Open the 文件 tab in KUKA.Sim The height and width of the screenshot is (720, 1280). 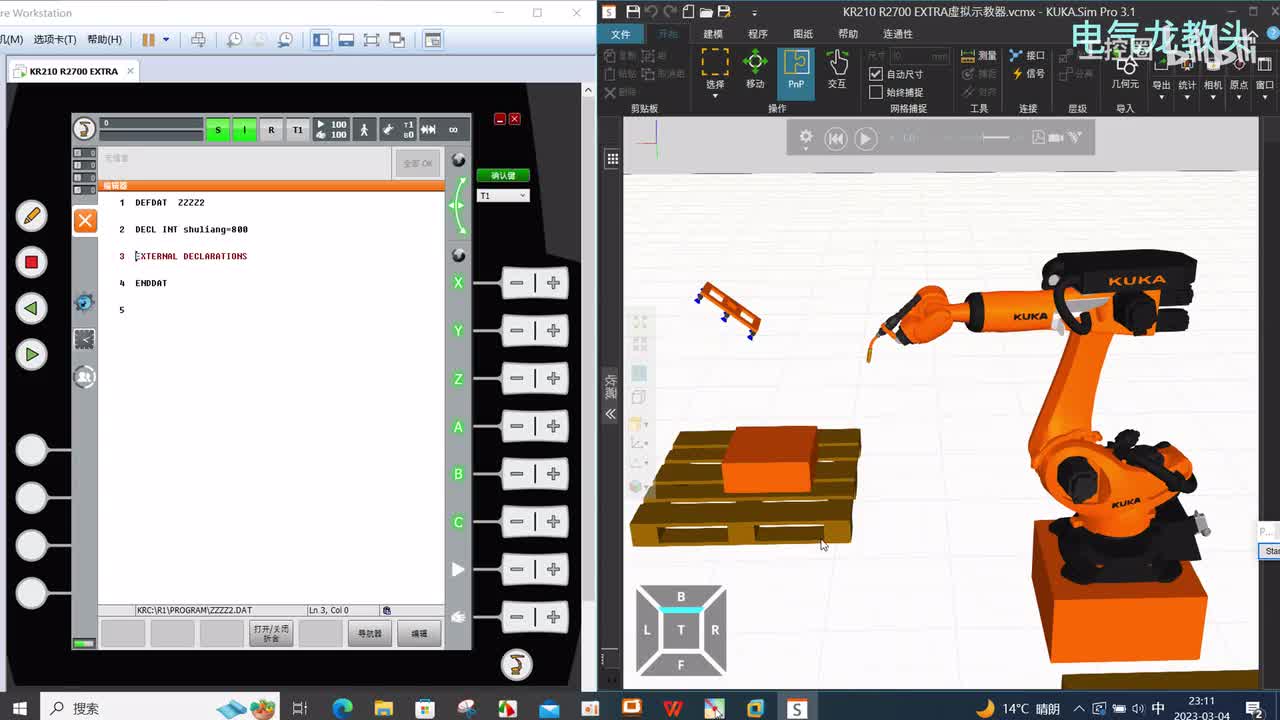tap(620, 34)
